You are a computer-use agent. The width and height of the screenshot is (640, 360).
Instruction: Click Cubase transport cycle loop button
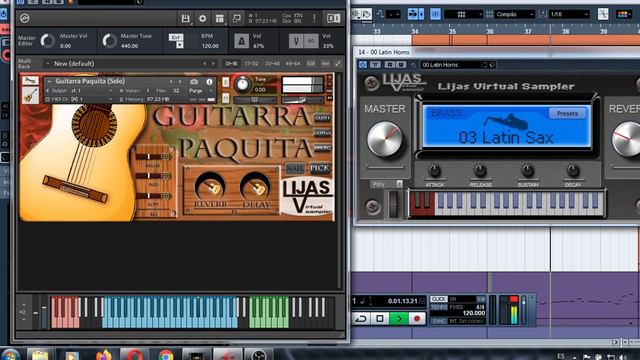361,318
